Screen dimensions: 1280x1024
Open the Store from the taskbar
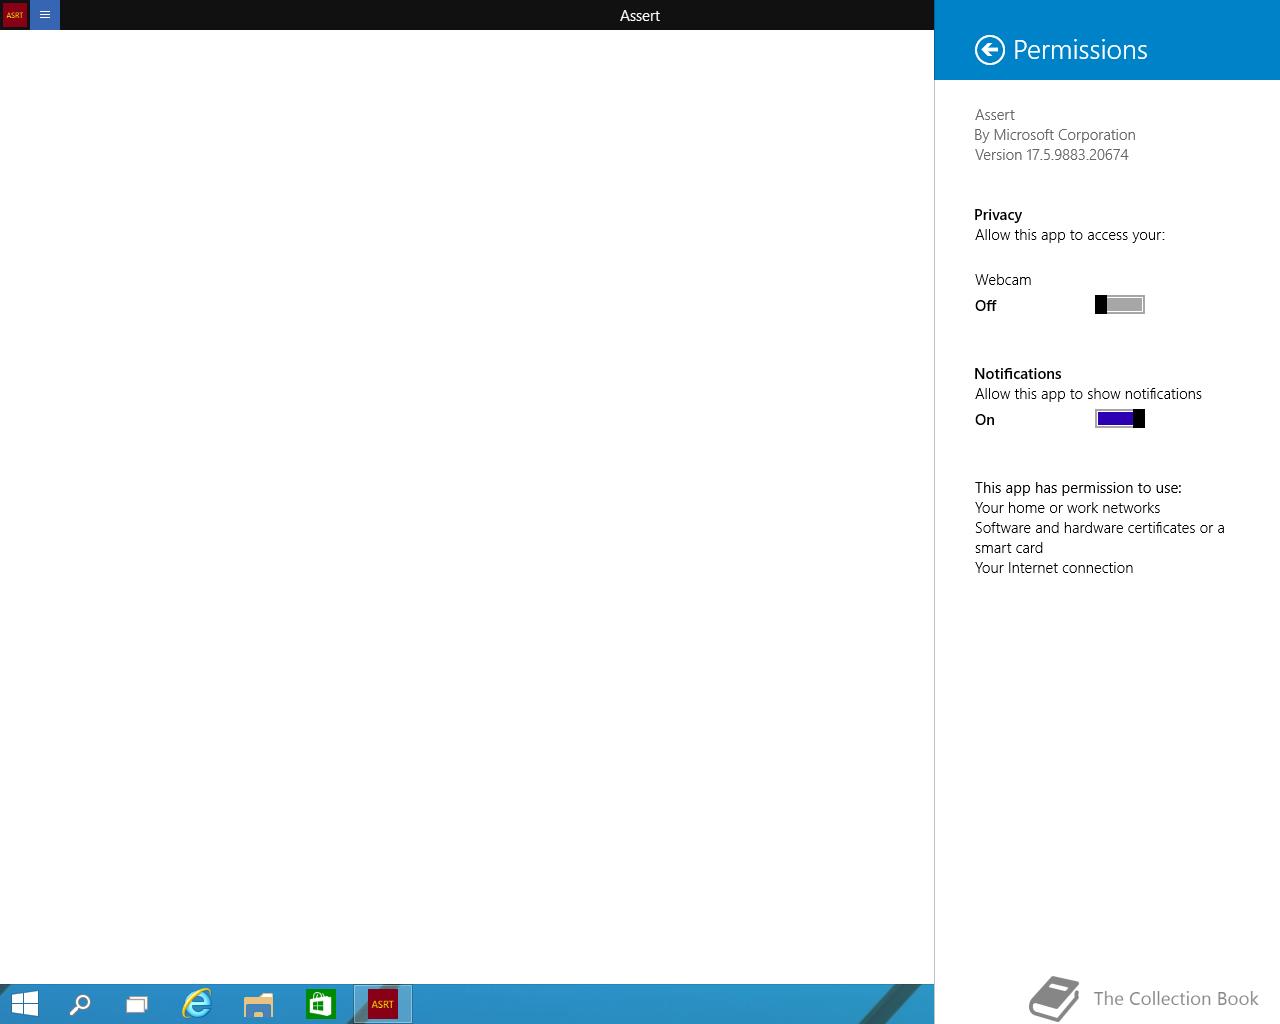point(320,1004)
